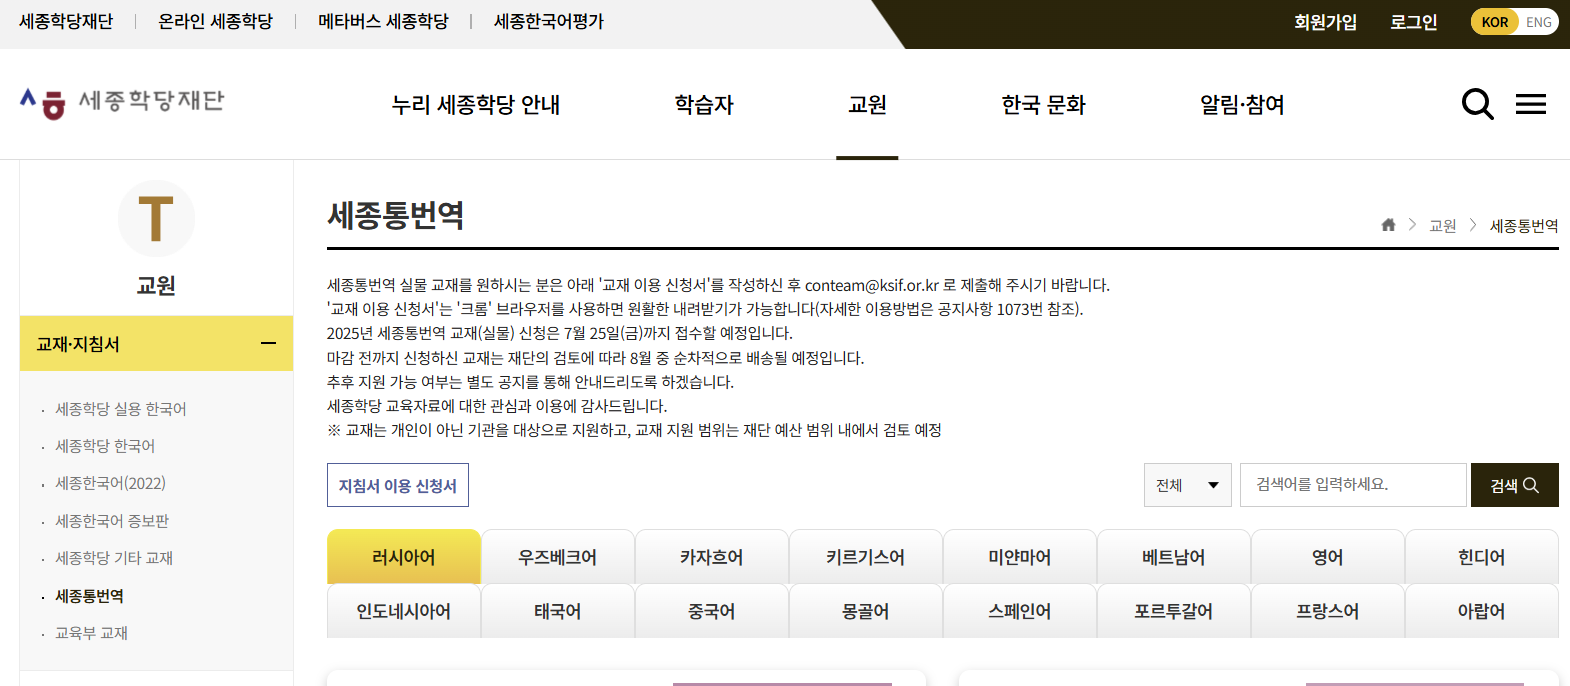Select the 인도네시아어 language tab

[x=404, y=611]
